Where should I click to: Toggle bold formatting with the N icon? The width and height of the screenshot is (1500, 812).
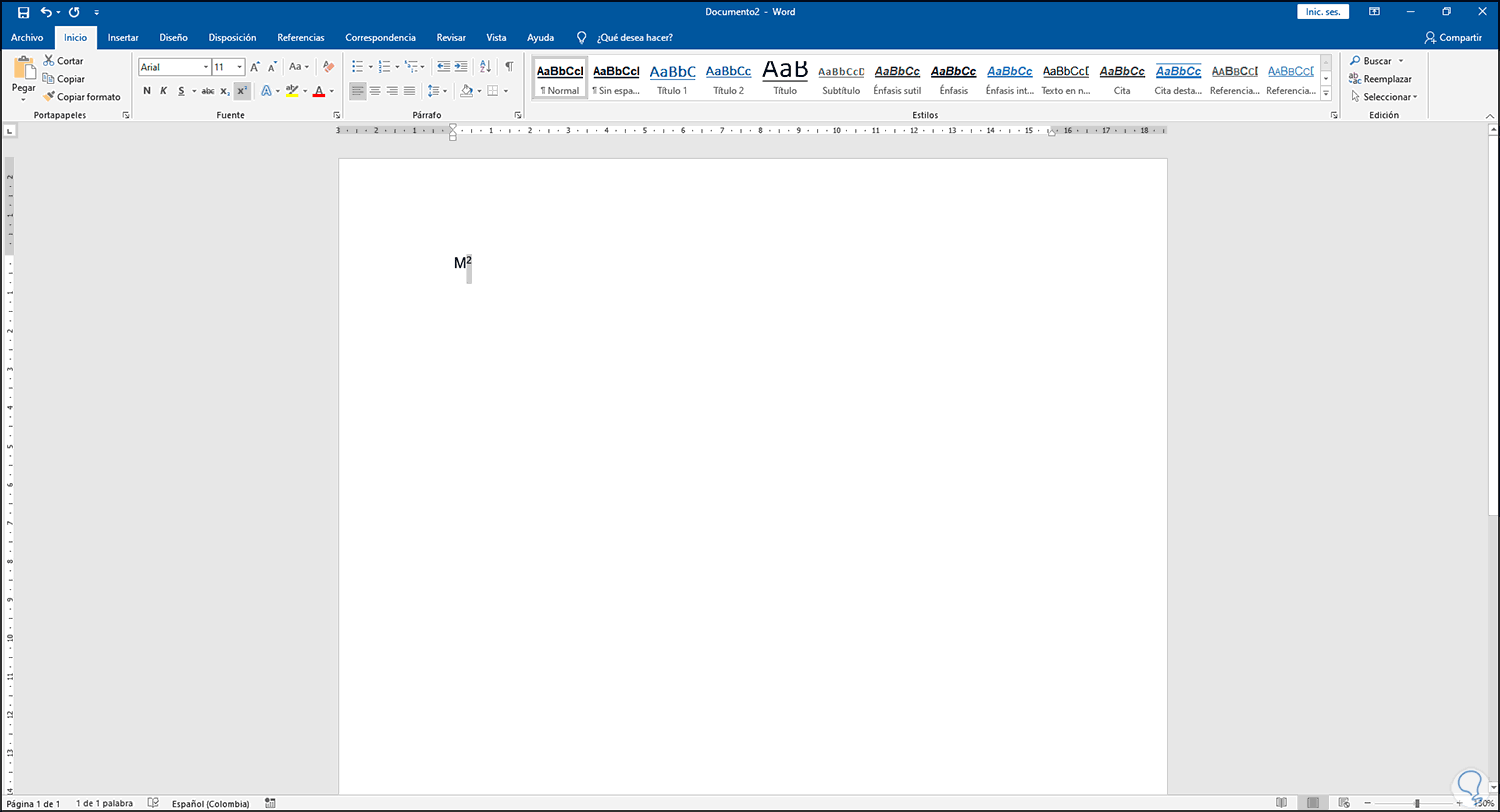[148, 90]
